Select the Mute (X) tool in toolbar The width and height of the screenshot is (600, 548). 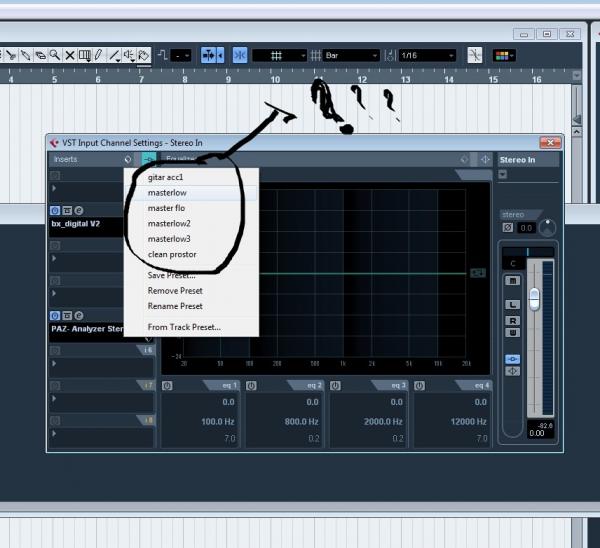pyautogui.click(x=70, y=56)
